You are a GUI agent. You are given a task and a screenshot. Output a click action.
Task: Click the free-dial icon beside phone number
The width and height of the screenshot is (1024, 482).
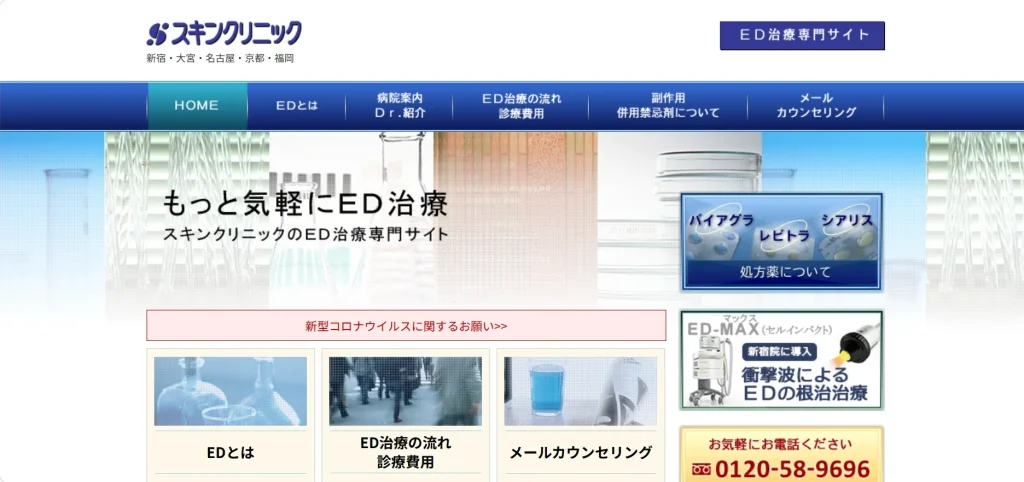coord(701,470)
